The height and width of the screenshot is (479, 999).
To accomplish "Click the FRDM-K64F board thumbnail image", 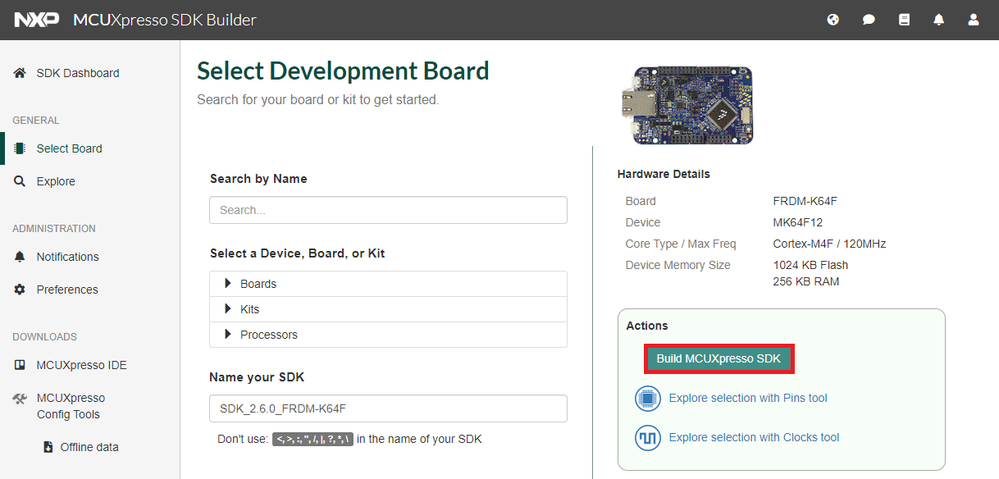I will 687,105.
